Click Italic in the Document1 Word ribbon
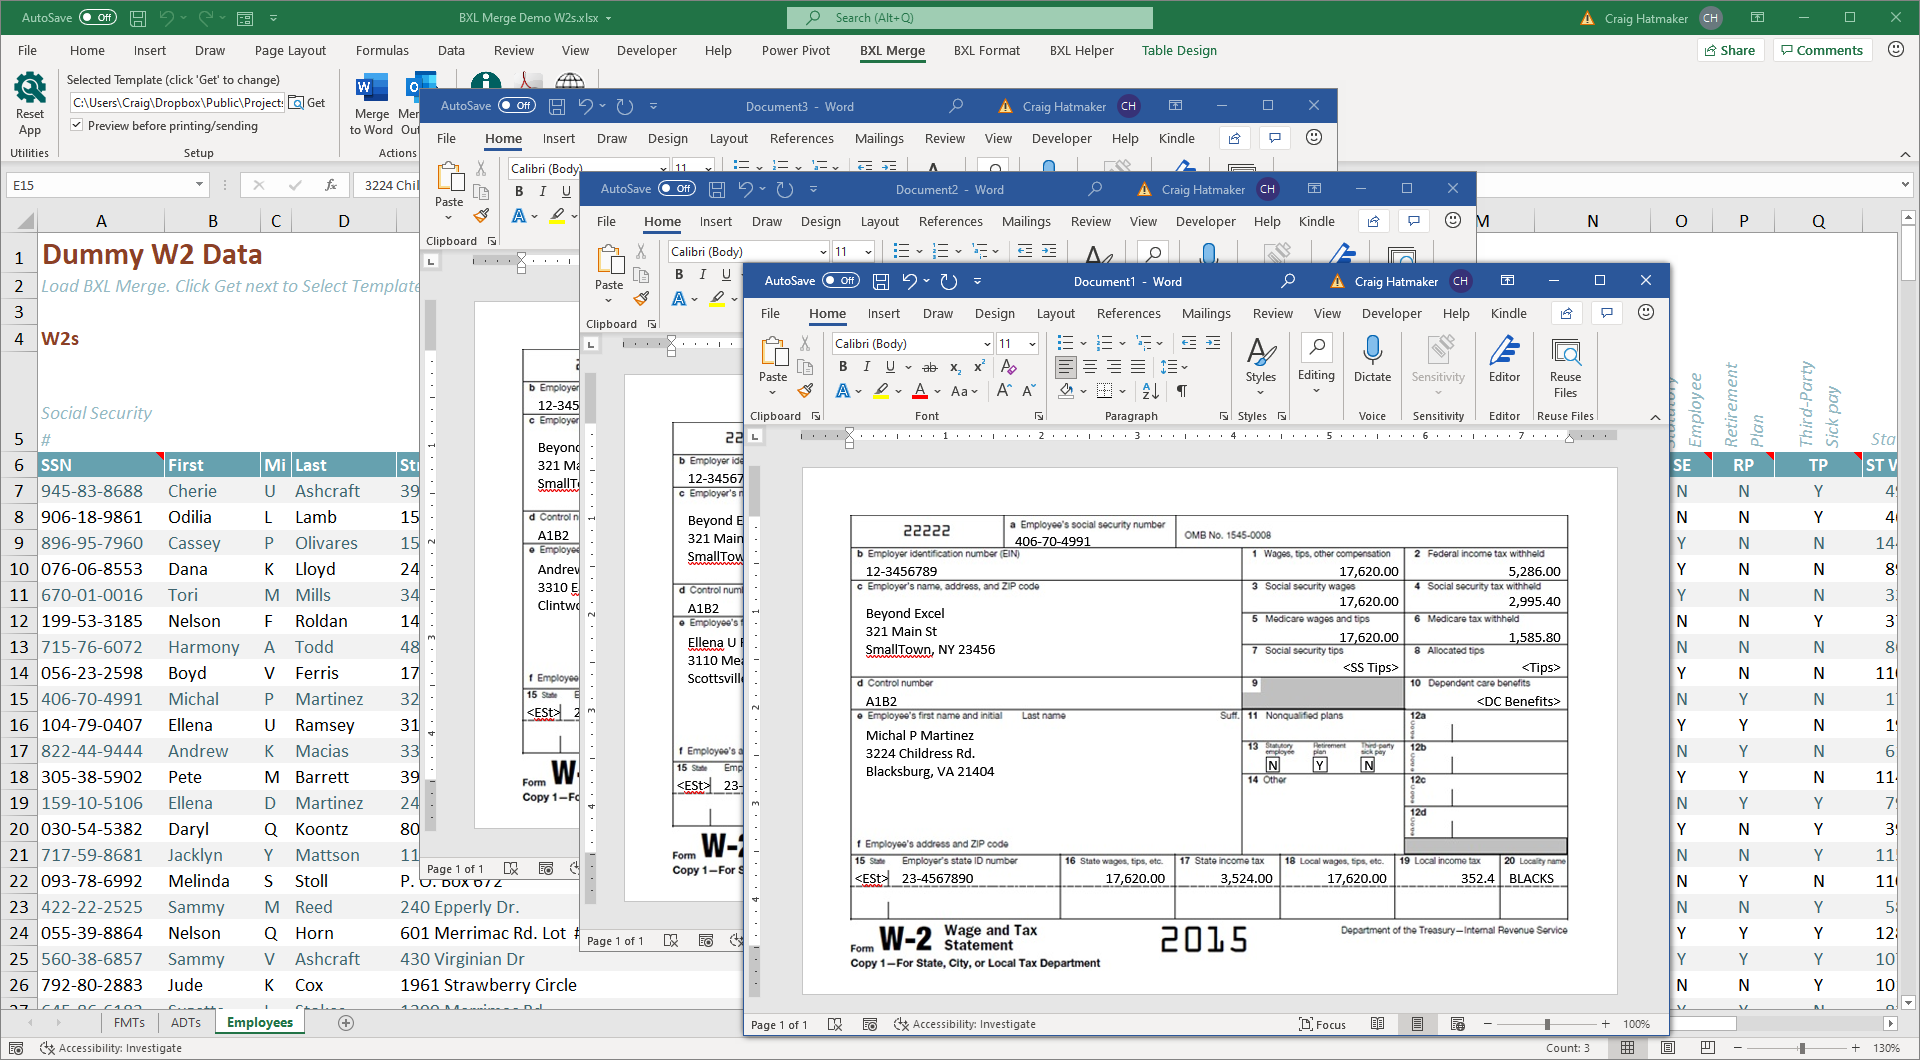Viewport: 1920px width, 1060px height. coord(866,367)
